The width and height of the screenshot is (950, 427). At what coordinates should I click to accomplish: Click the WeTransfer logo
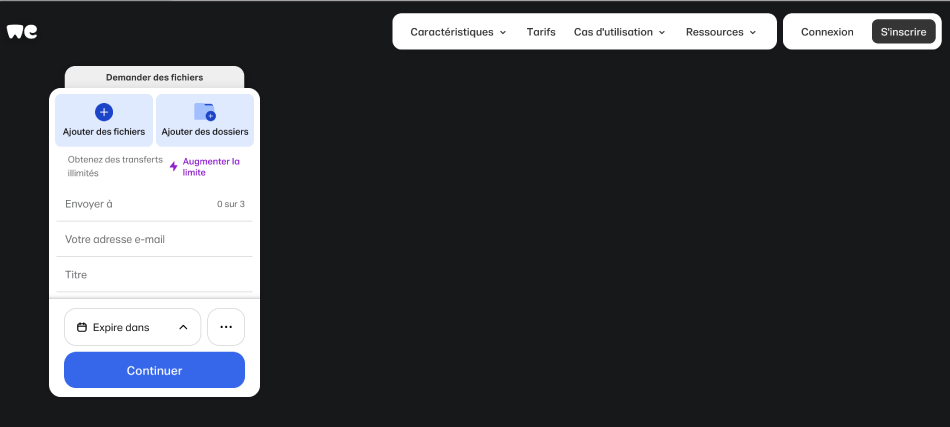[x=22, y=31]
